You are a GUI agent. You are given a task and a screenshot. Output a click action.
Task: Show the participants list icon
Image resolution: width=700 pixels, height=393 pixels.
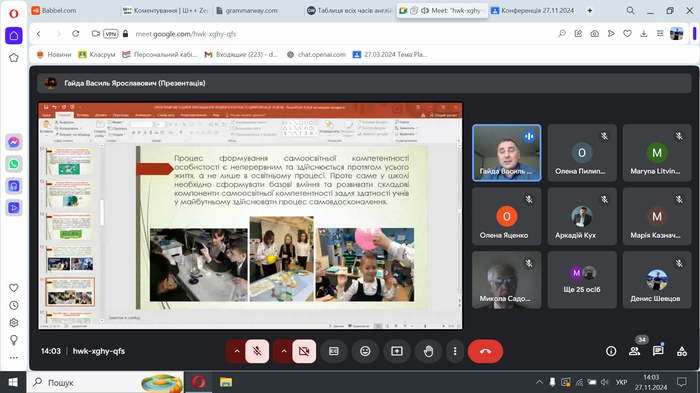[634, 351]
